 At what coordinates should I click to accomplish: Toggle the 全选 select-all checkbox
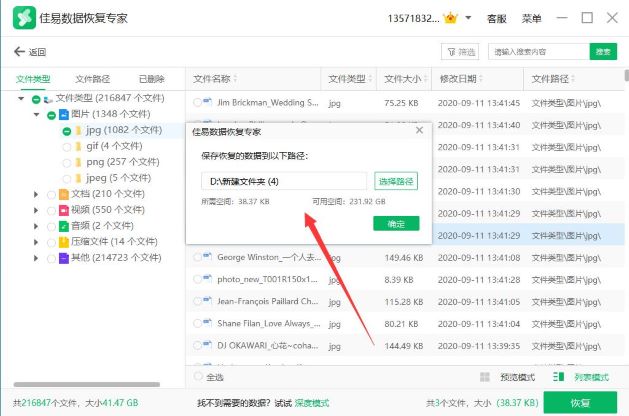pos(198,376)
